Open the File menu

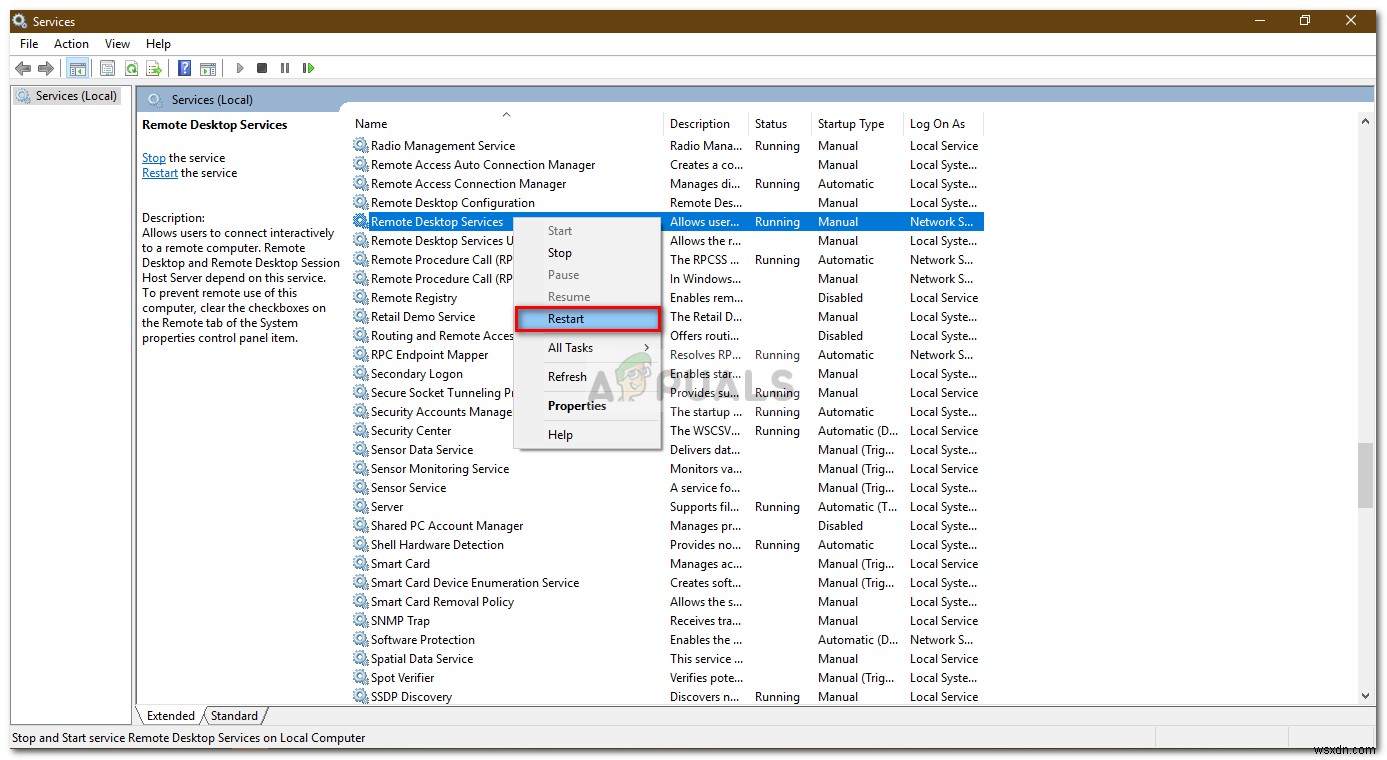tap(29, 44)
